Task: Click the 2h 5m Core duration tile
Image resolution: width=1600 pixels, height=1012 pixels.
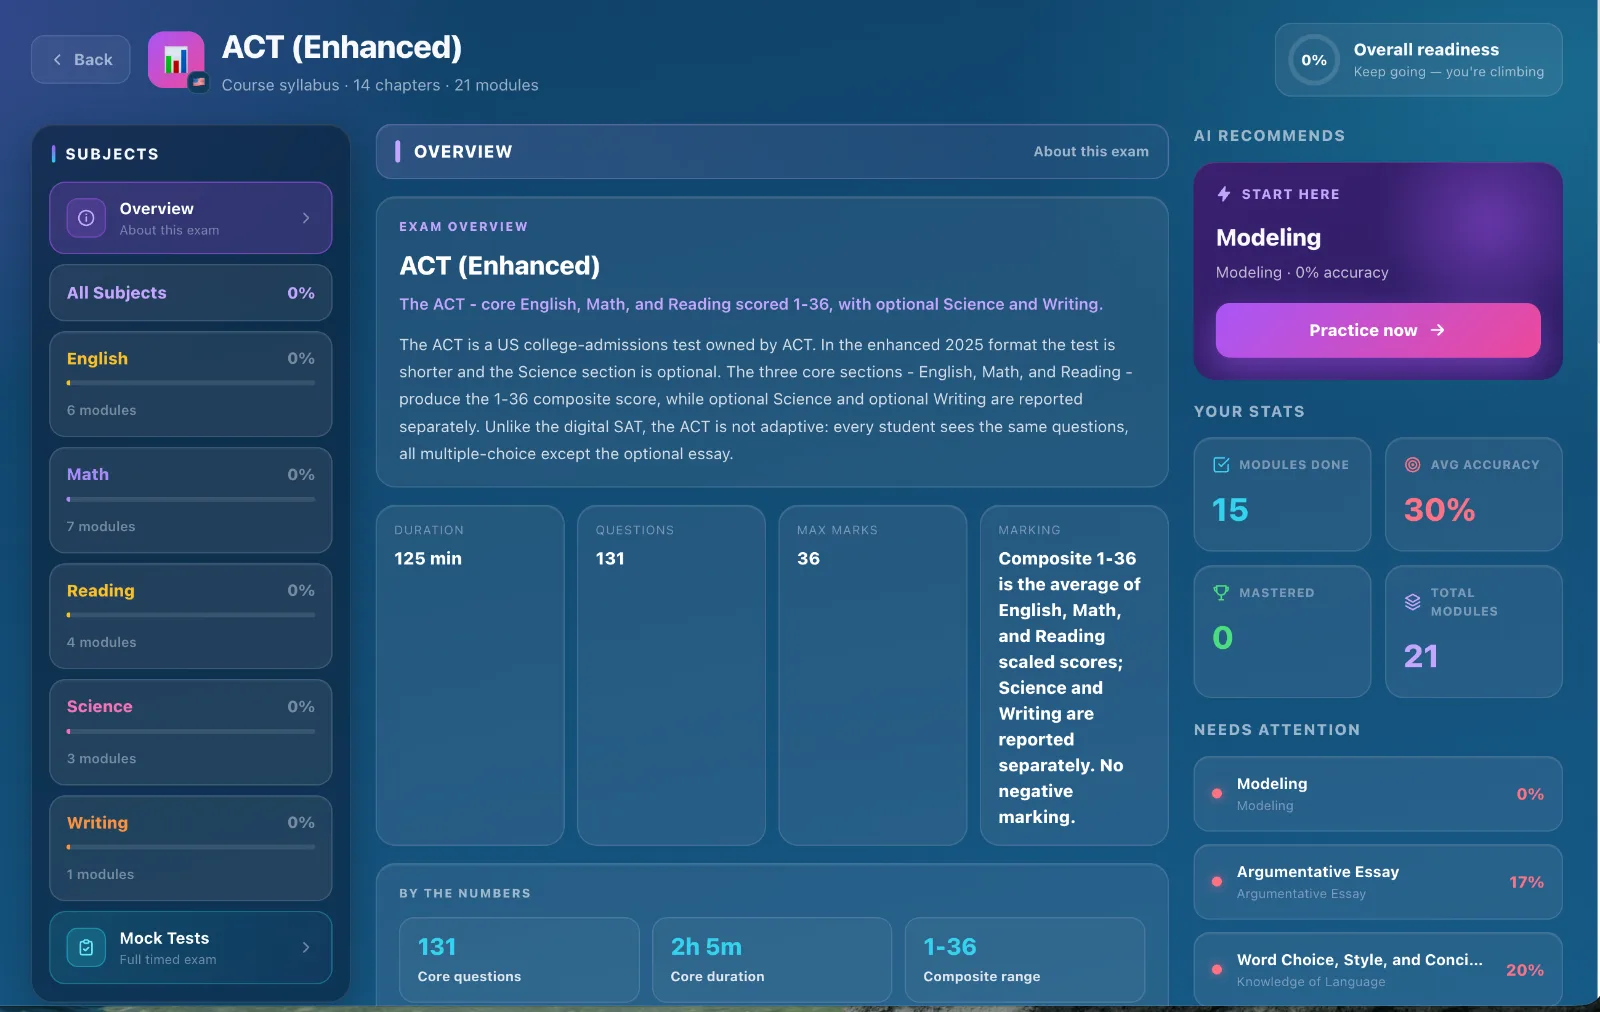Action: pos(772,960)
